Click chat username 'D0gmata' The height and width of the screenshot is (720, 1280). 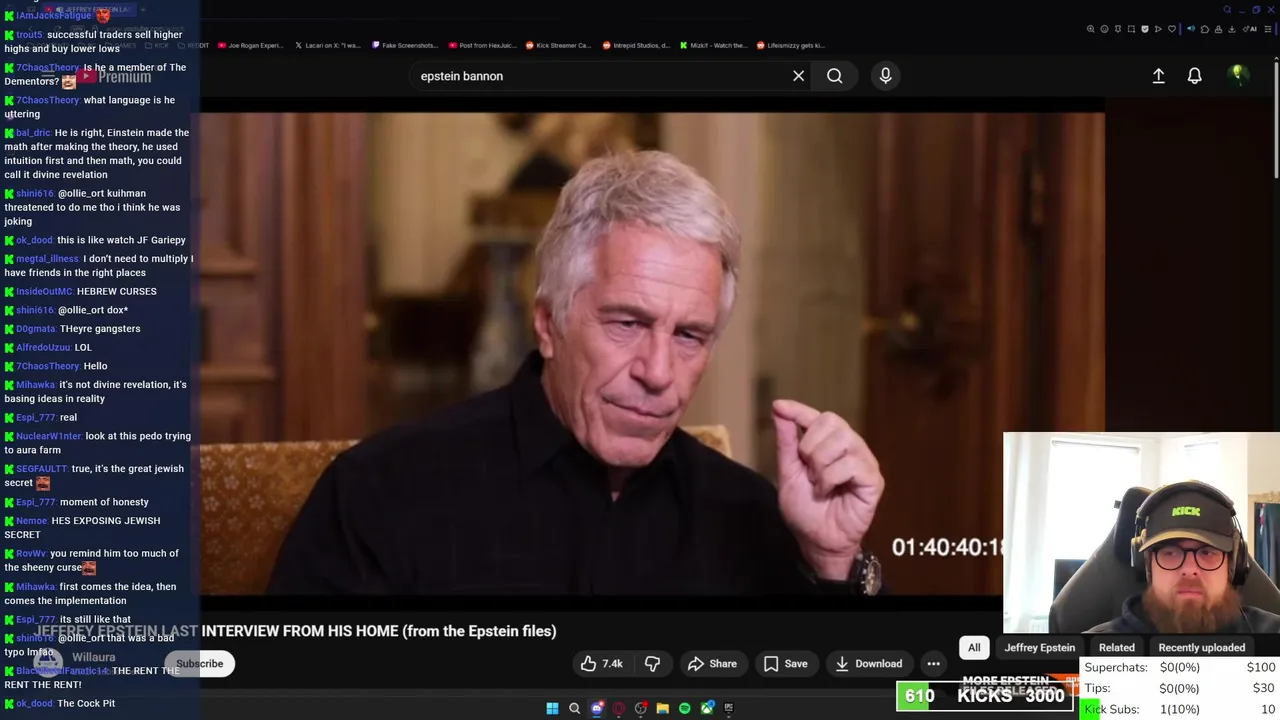[x=36, y=328]
